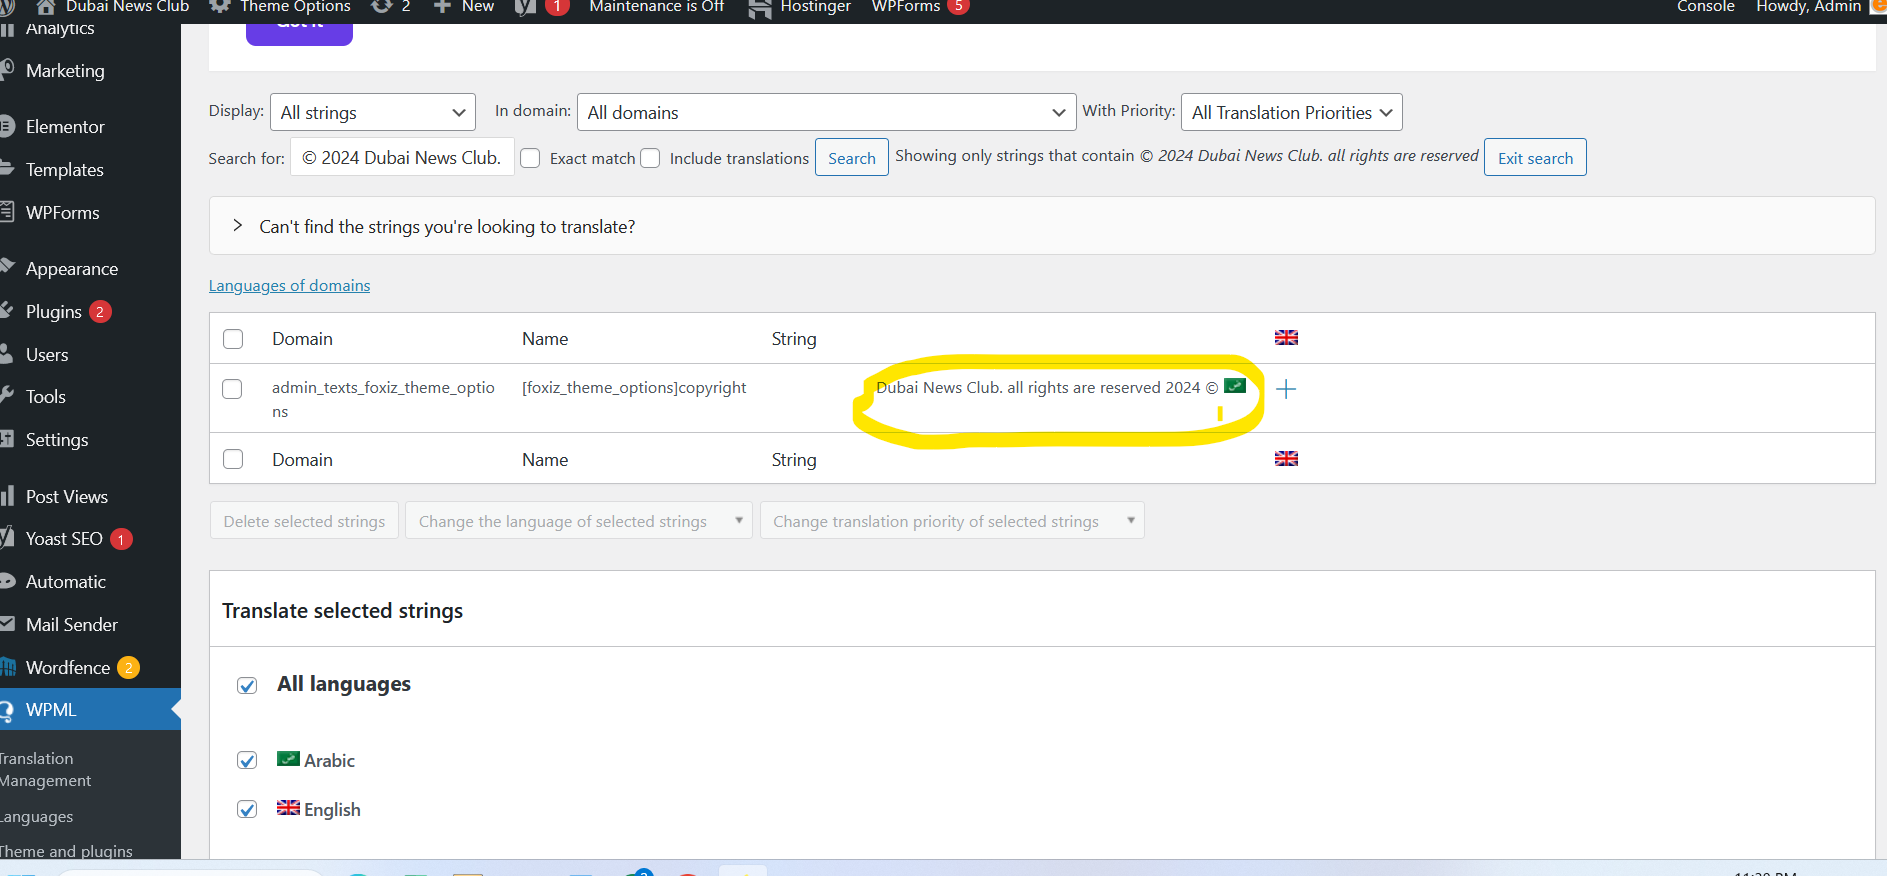
Task: Click the Search for input field
Action: 402,157
